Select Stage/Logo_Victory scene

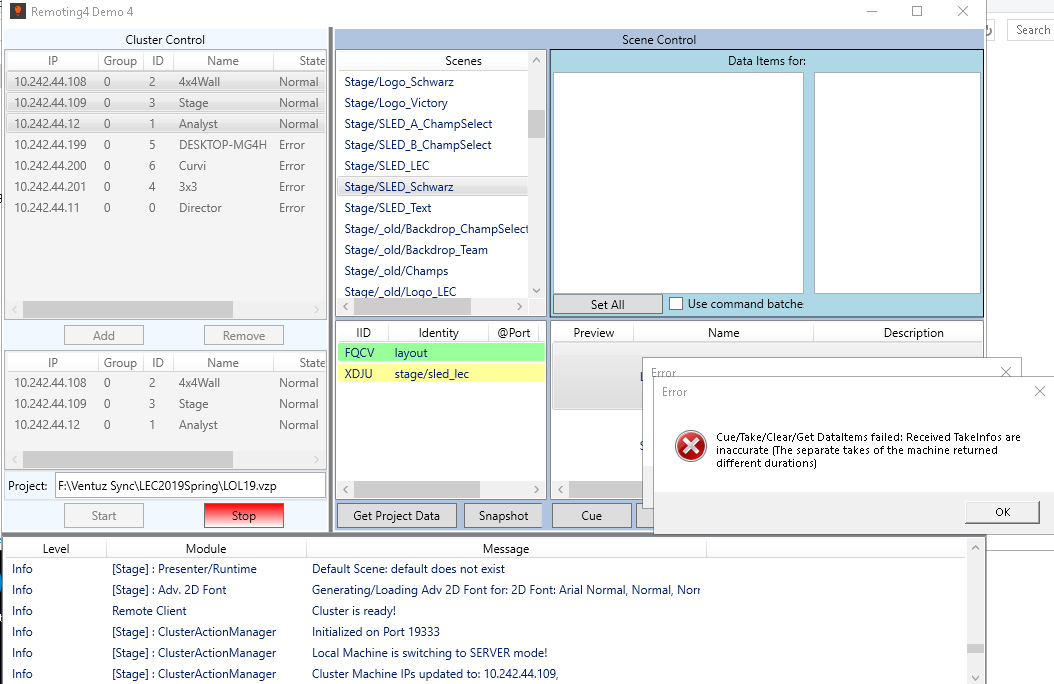click(x=396, y=103)
